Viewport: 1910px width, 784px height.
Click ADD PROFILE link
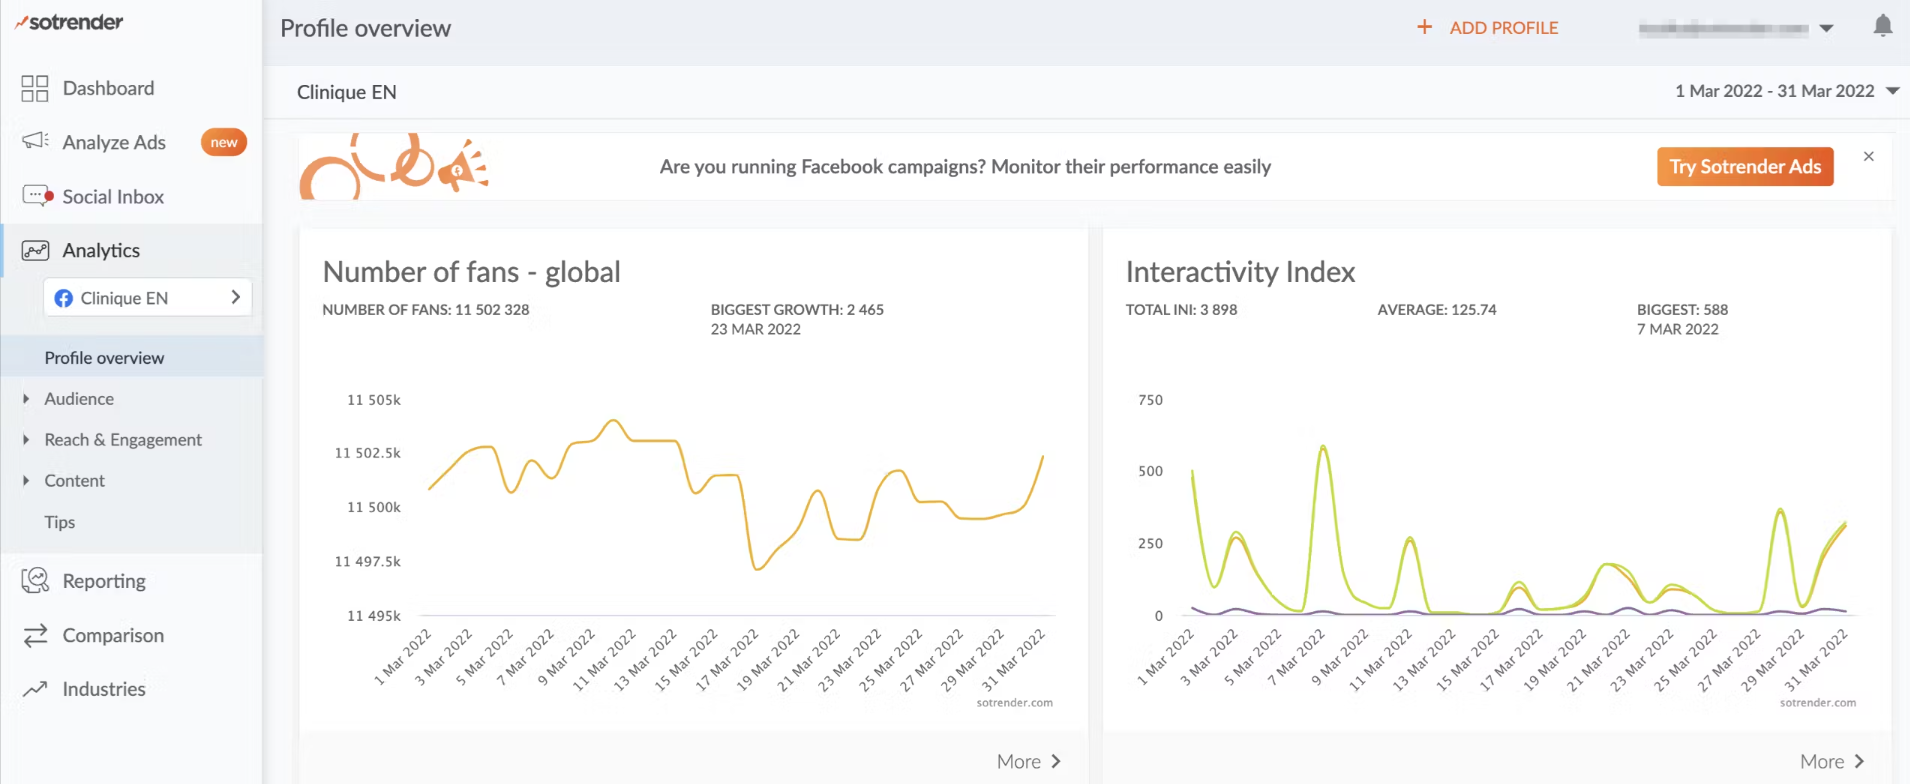tap(1488, 28)
